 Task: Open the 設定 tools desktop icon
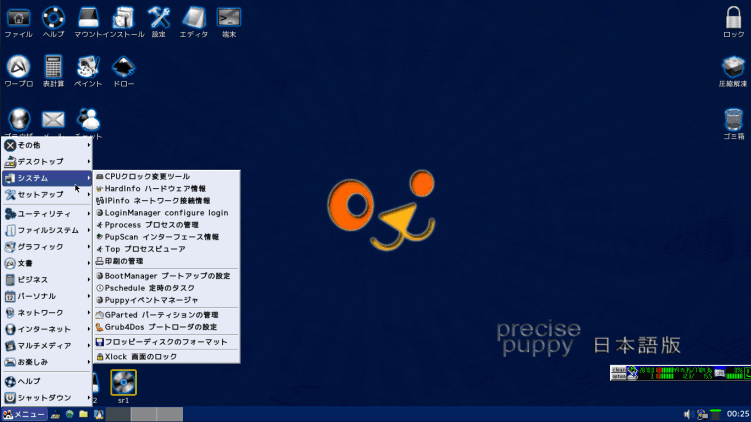(x=159, y=23)
